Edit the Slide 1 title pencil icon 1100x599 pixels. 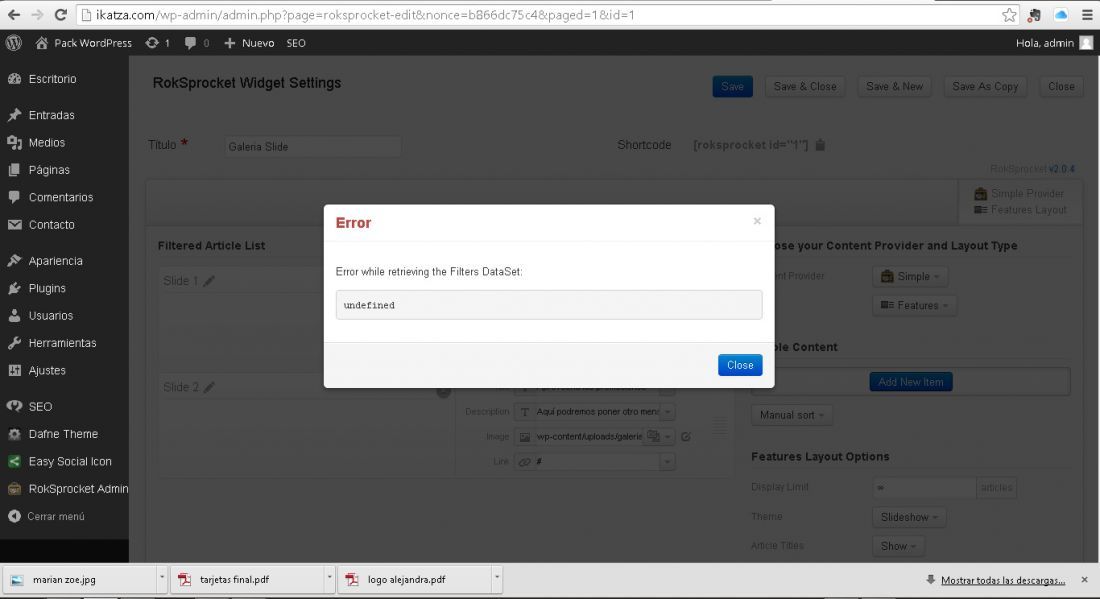209,281
